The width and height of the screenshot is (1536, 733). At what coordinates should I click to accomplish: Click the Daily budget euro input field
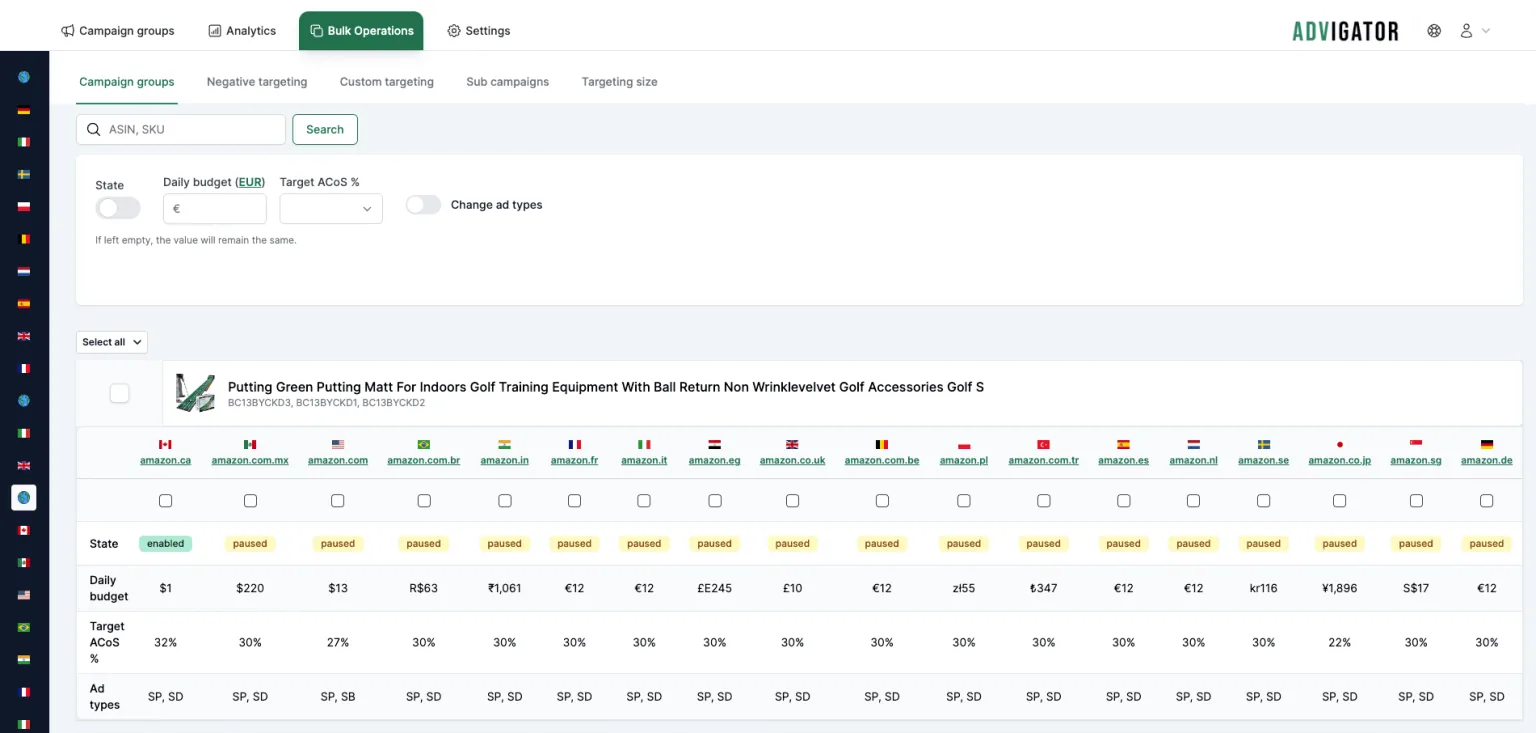[x=215, y=209]
